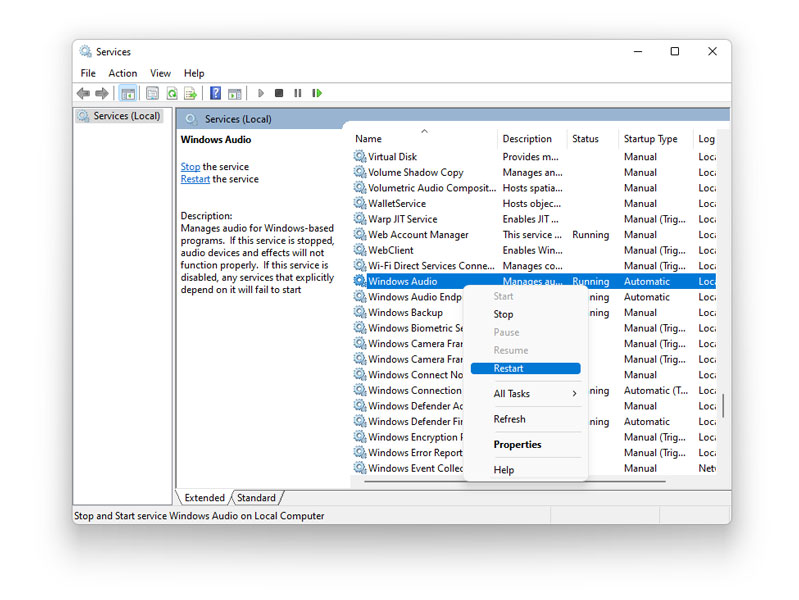This screenshot has height=600, width=799.
Task: Select the Windows Connection service row
Action: [534, 390]
